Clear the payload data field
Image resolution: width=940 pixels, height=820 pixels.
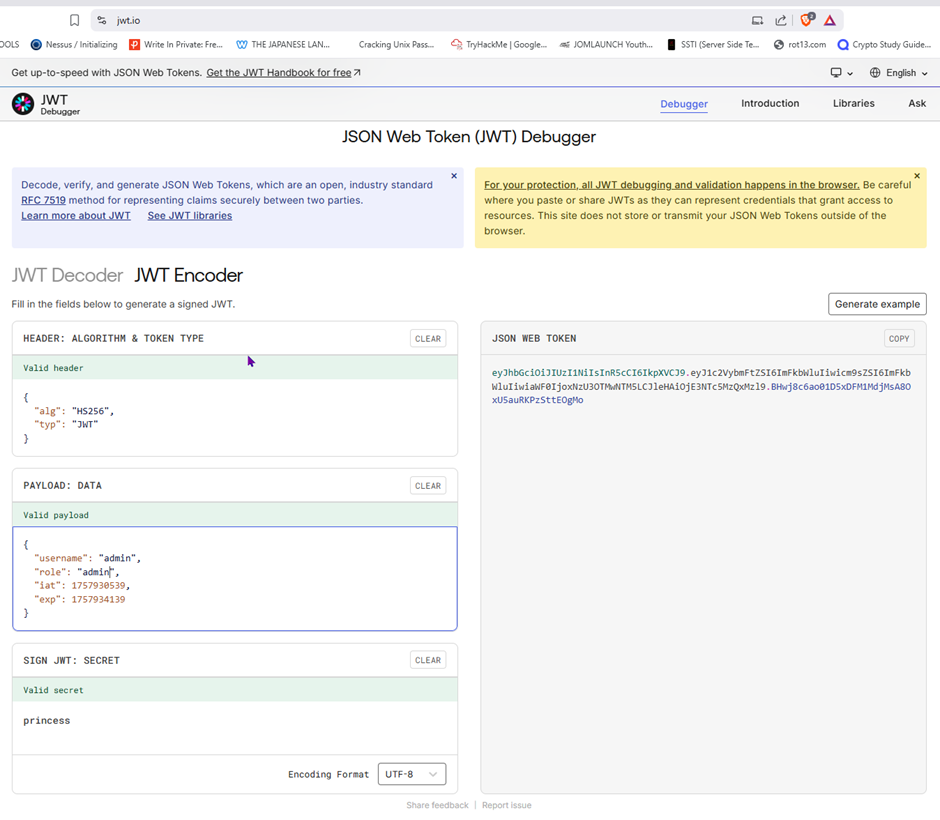(x=428, y=486)
